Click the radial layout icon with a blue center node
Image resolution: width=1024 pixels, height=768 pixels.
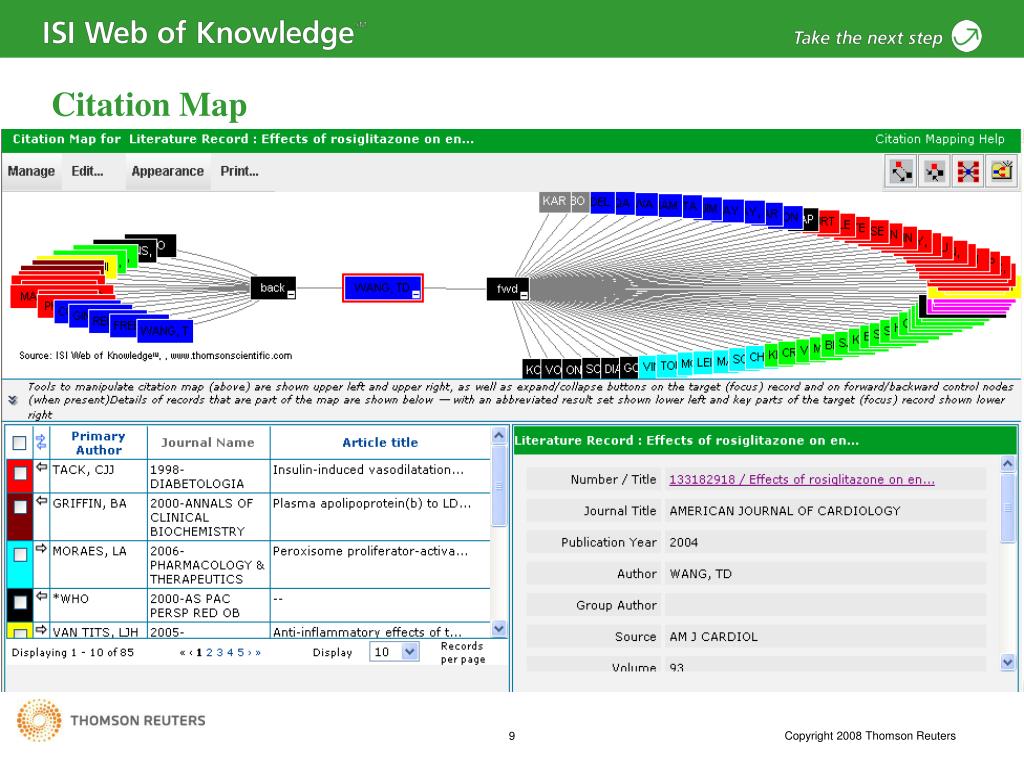point(968,172)
